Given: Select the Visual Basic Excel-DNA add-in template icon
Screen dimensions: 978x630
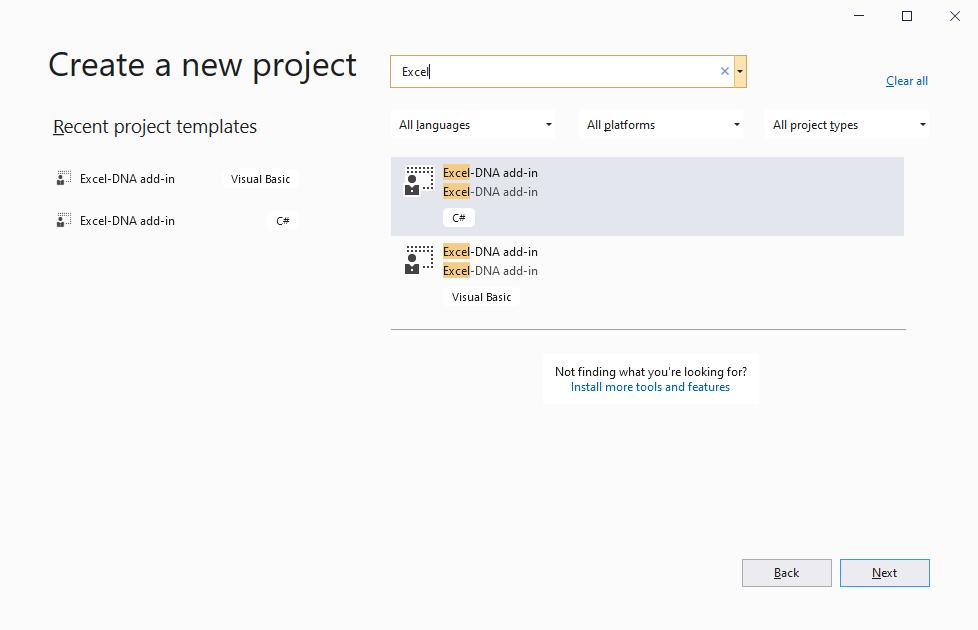Looking at the screenshot, I should 419,260.
